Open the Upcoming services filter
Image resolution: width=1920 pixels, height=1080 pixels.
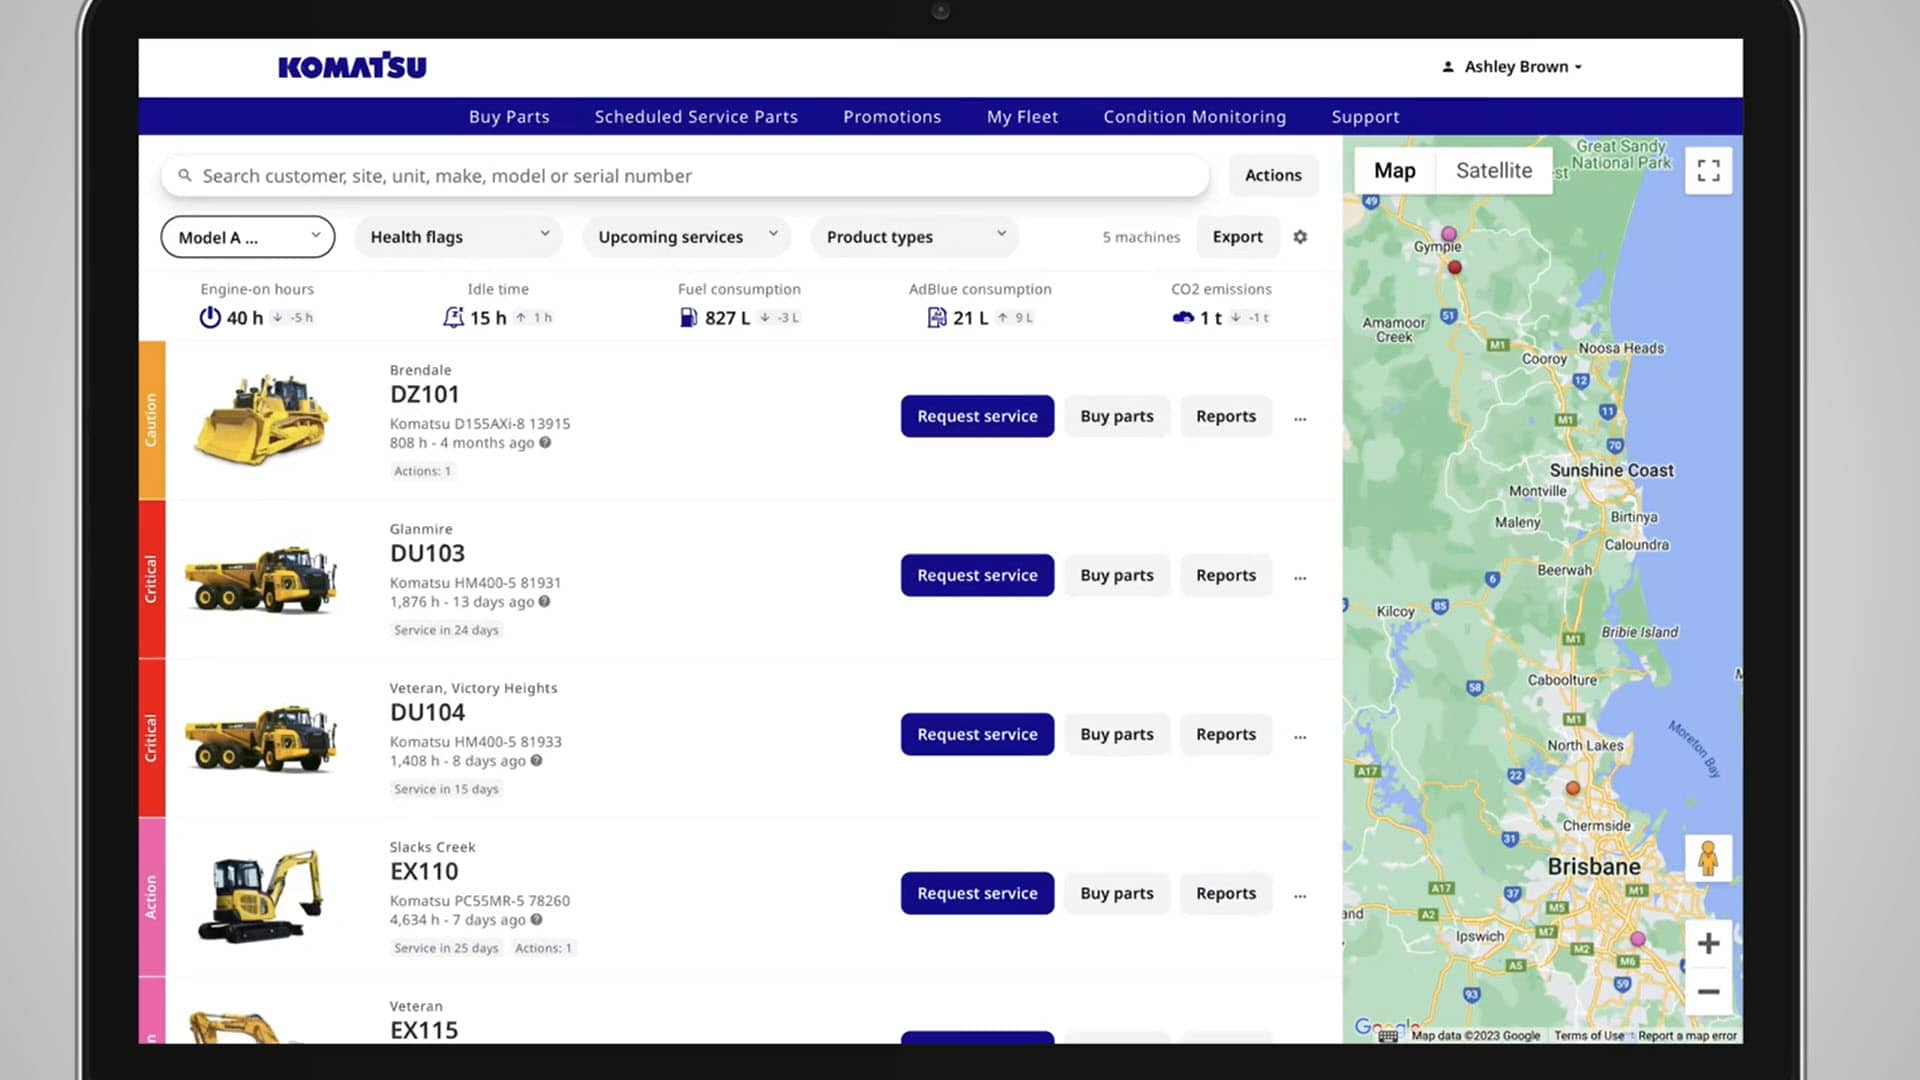[x=686, y=237]
